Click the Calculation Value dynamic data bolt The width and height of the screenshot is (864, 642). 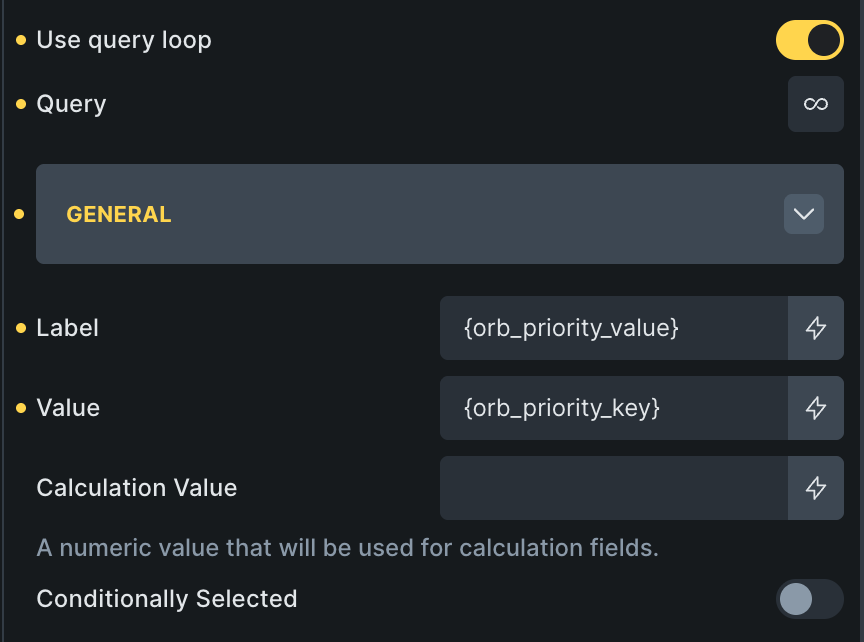click(815, 488)
